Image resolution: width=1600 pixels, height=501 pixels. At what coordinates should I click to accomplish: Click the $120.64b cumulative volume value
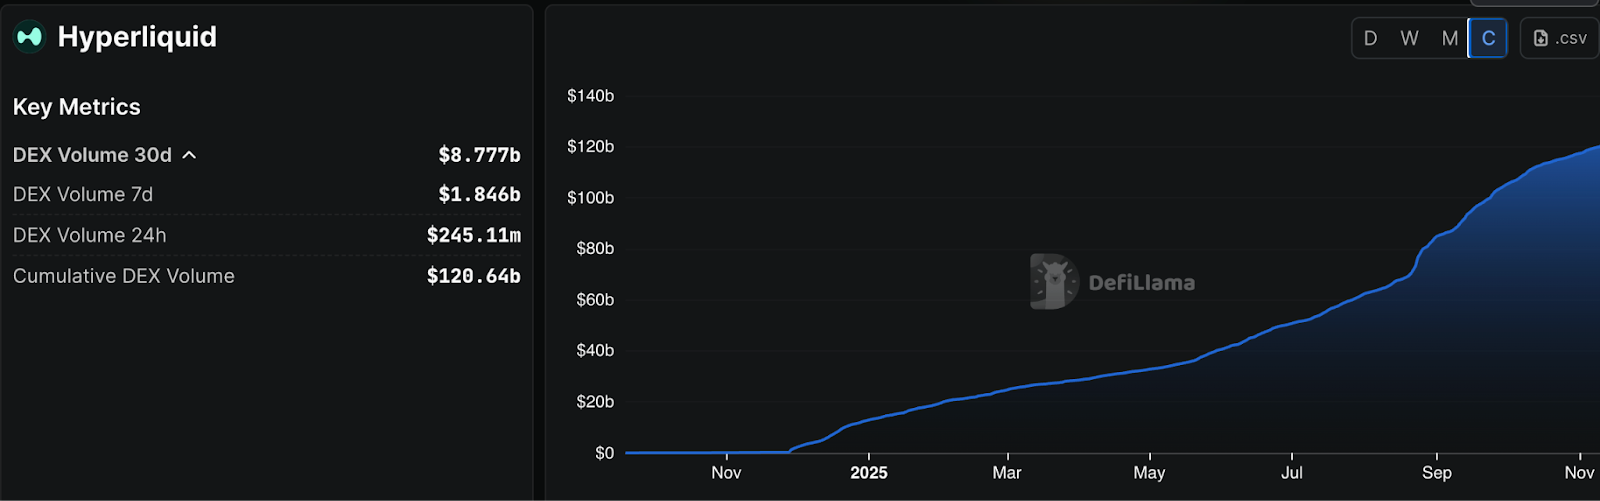click(473, 276)
